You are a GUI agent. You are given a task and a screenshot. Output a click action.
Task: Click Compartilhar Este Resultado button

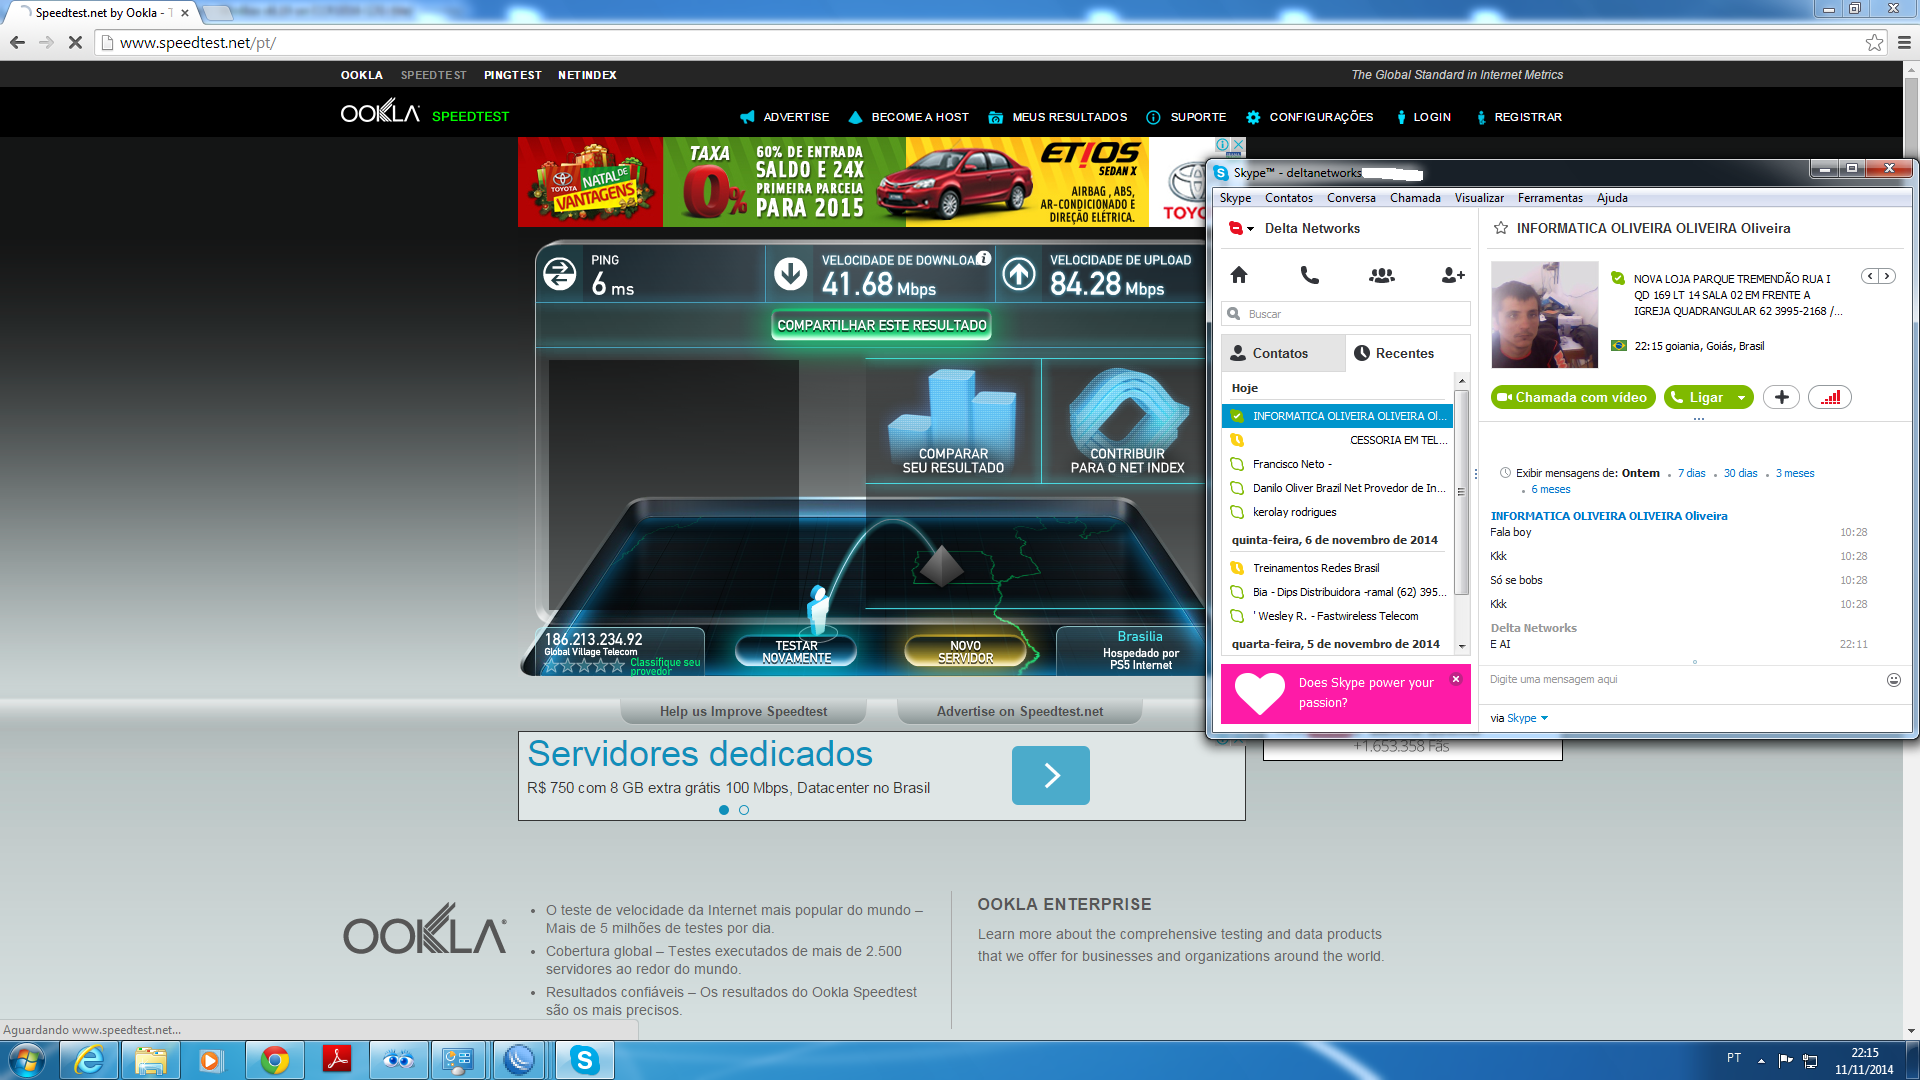click(882, 325)
